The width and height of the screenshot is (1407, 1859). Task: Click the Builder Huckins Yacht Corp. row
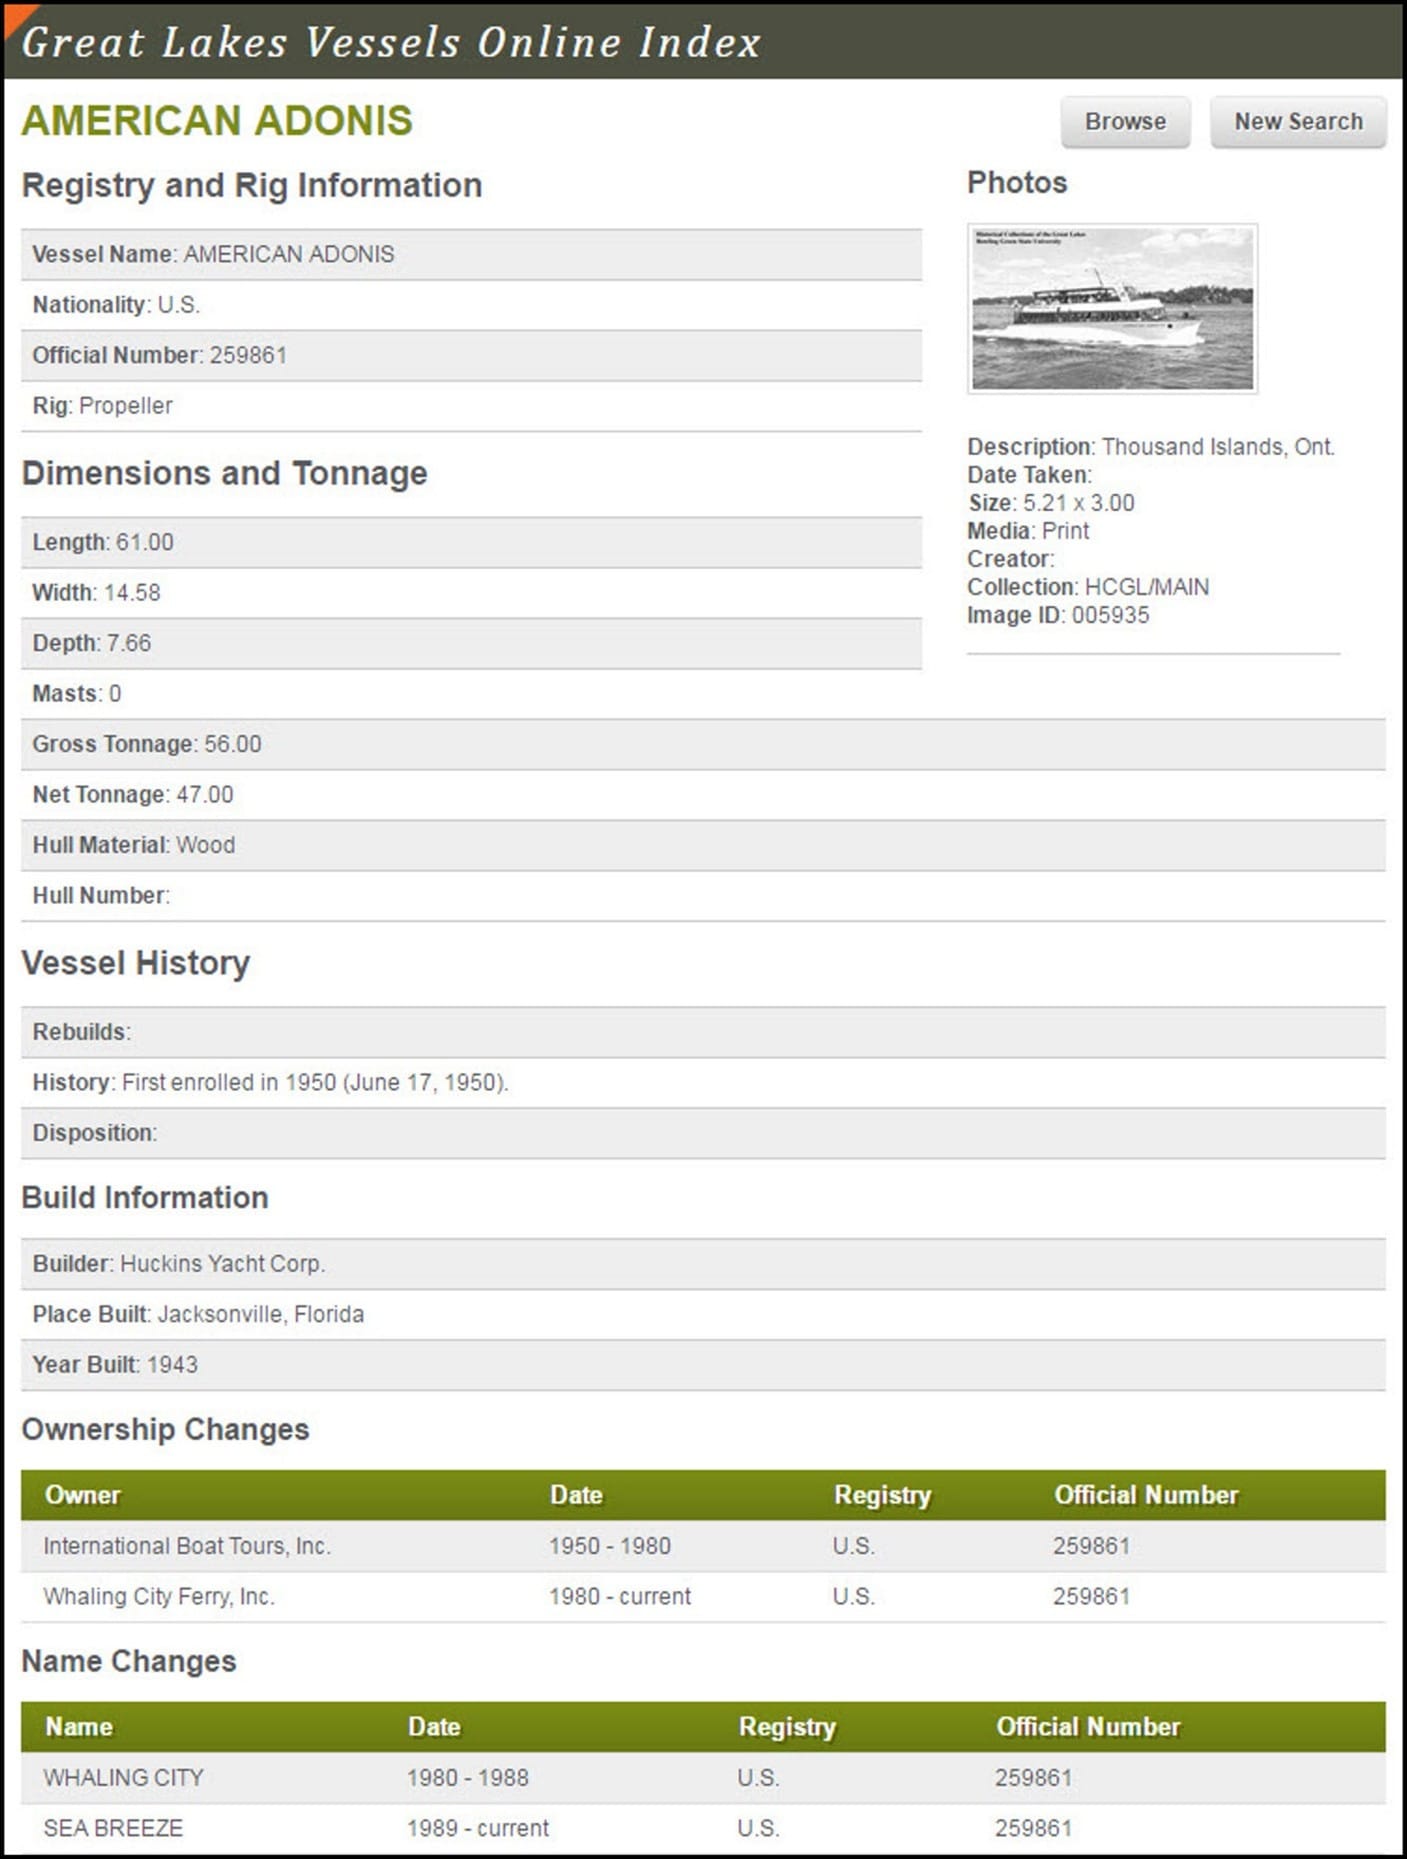point(179,1264)
